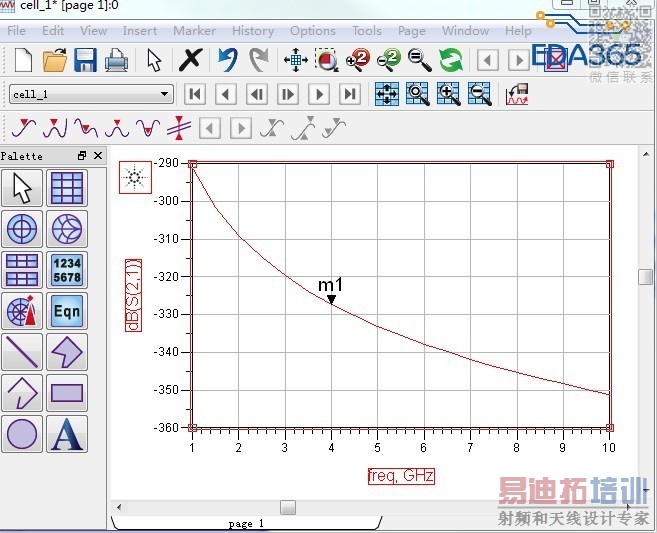657x533 pixels.
Task: Activate the View All move arrows icon
Action: pyautogui.click(x=296, y=60)
